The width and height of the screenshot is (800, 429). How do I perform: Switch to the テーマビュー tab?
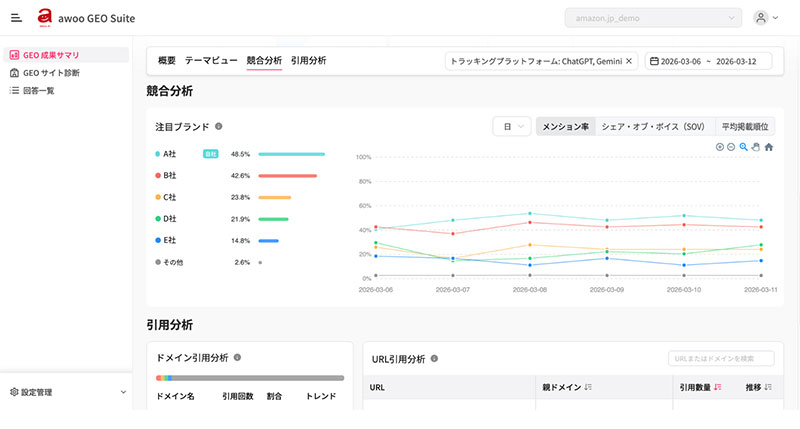click(x=211, y=61)
